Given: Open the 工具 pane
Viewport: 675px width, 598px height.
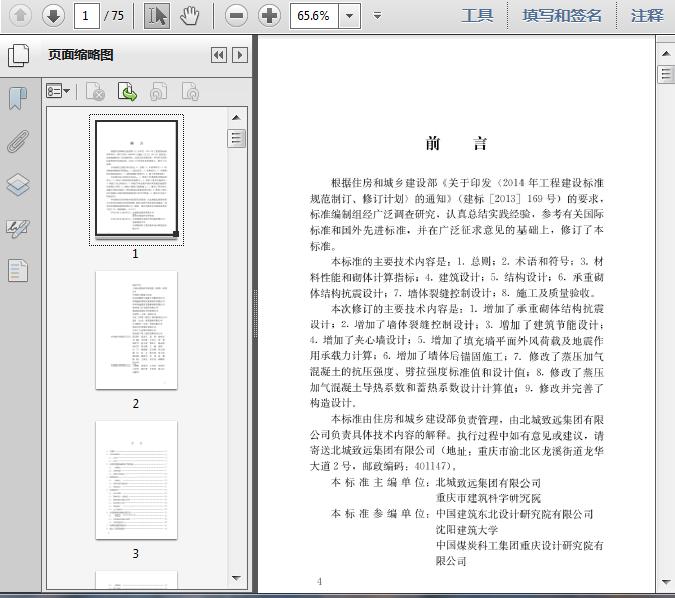Looking at the screenshot, I should (477, 15).
